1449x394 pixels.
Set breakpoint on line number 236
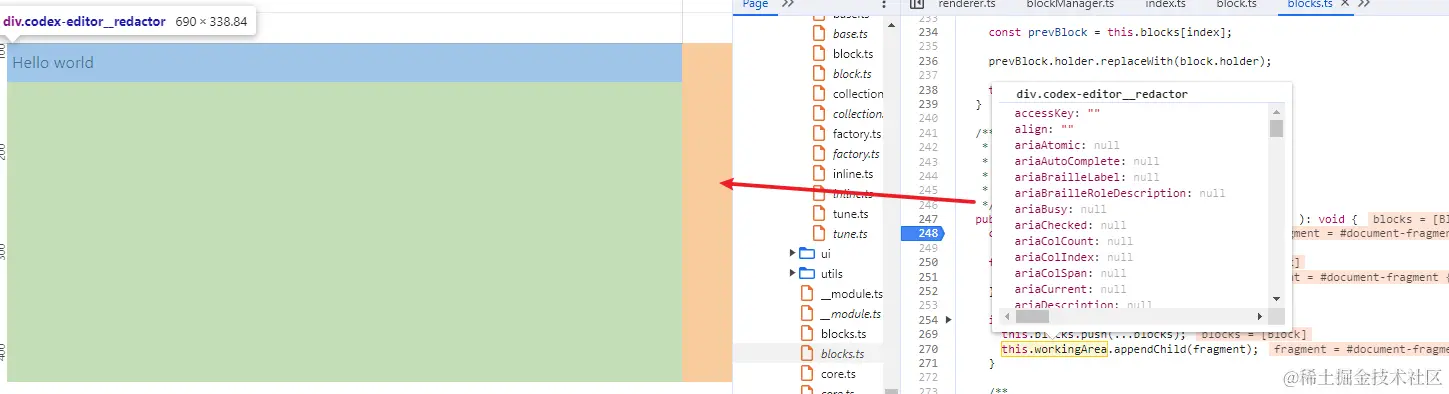click(x=929, y=61)
